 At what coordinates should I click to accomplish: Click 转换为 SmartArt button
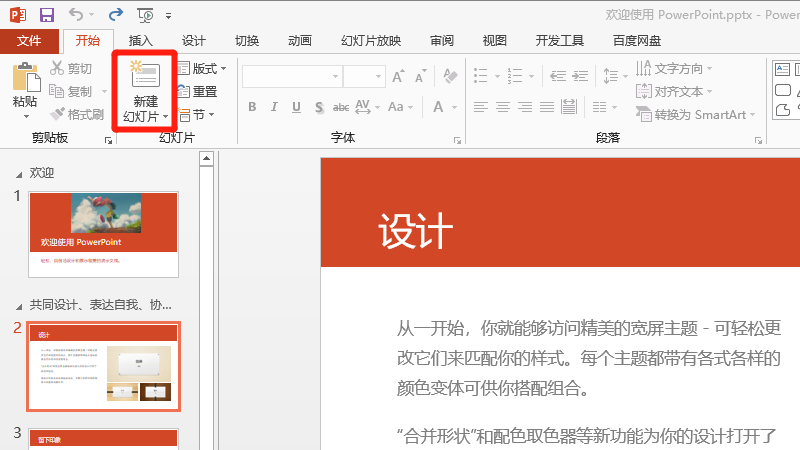pyautogui.click(x=698, y=114)
